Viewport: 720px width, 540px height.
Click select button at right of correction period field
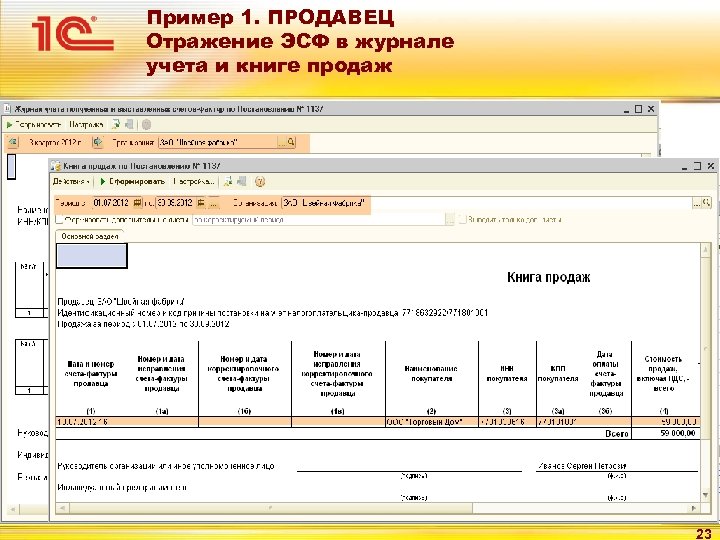[450, 220]
